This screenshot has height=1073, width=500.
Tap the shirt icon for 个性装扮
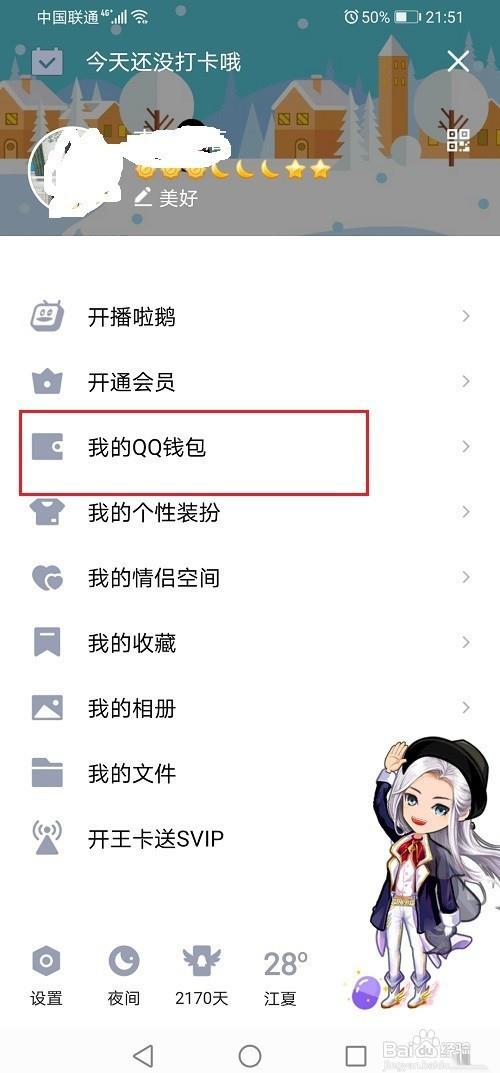tap(47, 512)
